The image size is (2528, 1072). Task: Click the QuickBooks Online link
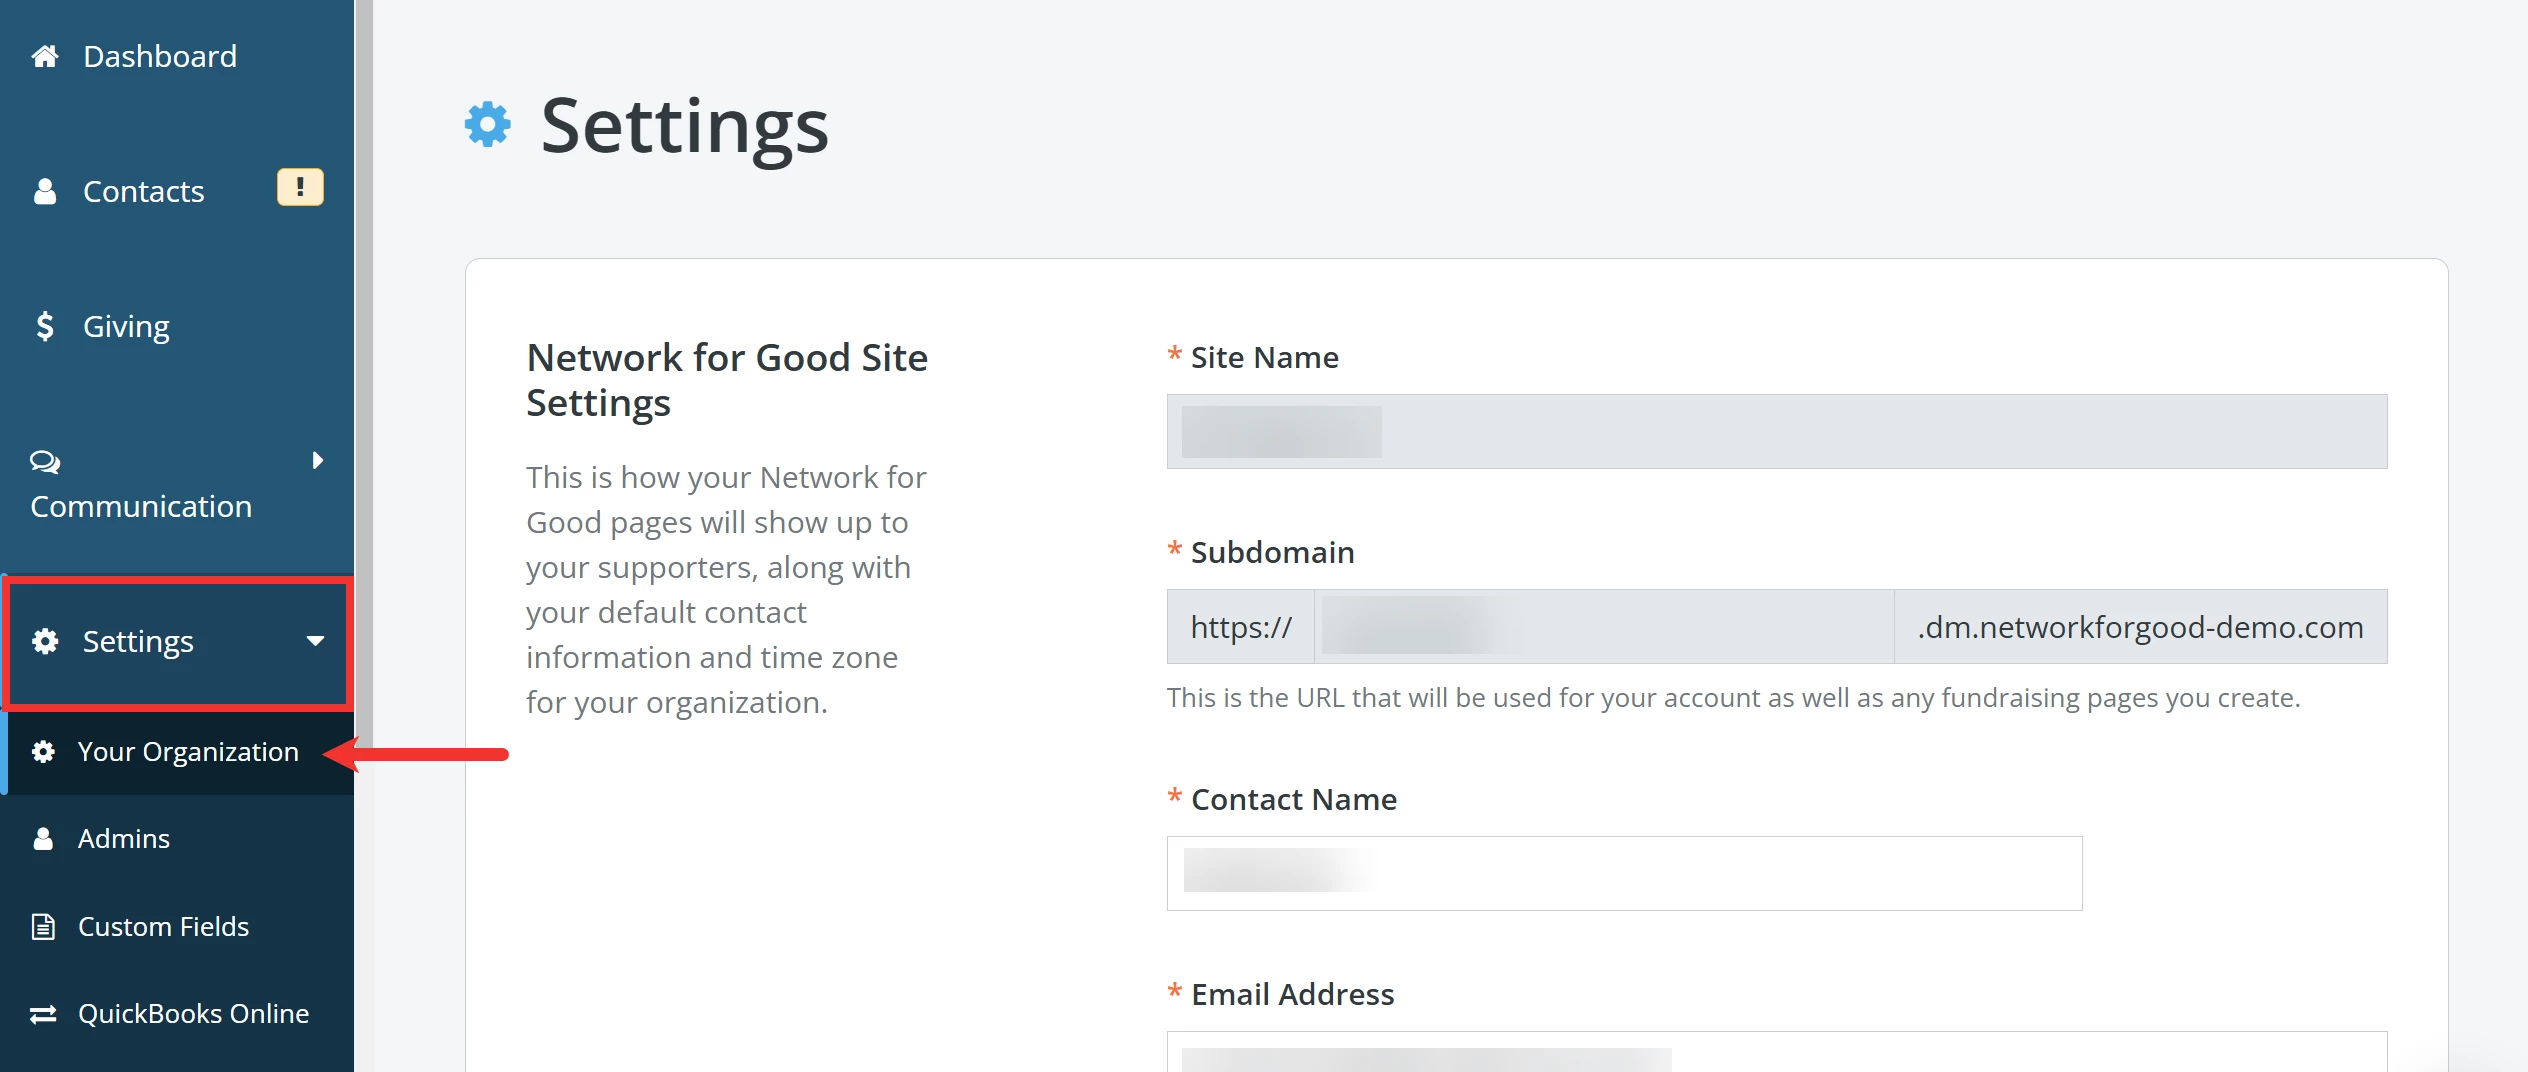click(193, 1012)
